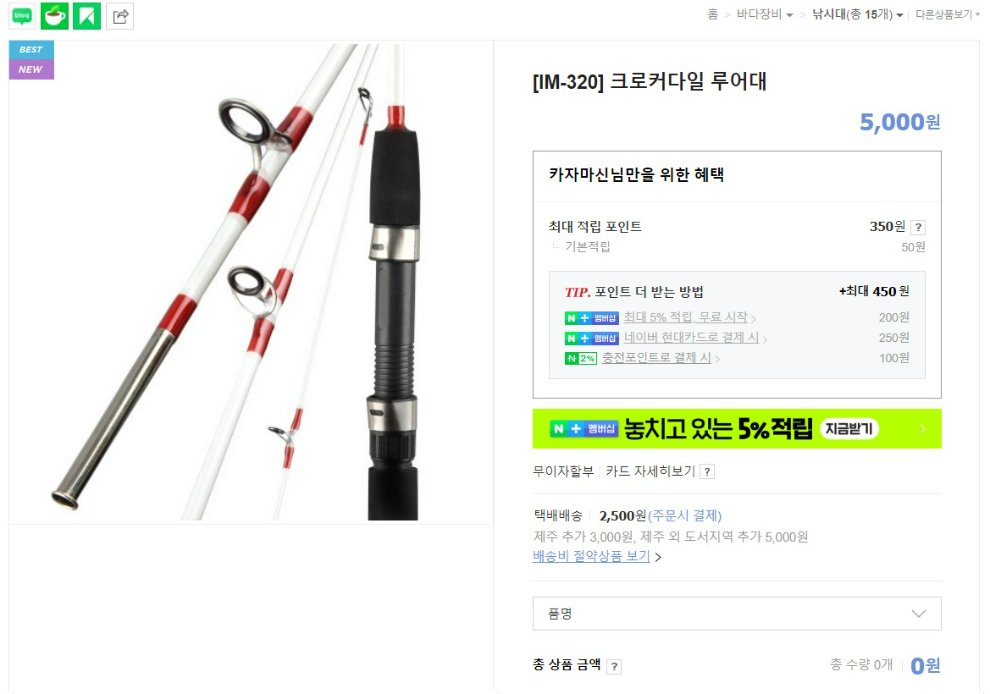Viewport: 990px width, 694px height.
Task: Share product to Naver Blog icon
Action: 22,16
